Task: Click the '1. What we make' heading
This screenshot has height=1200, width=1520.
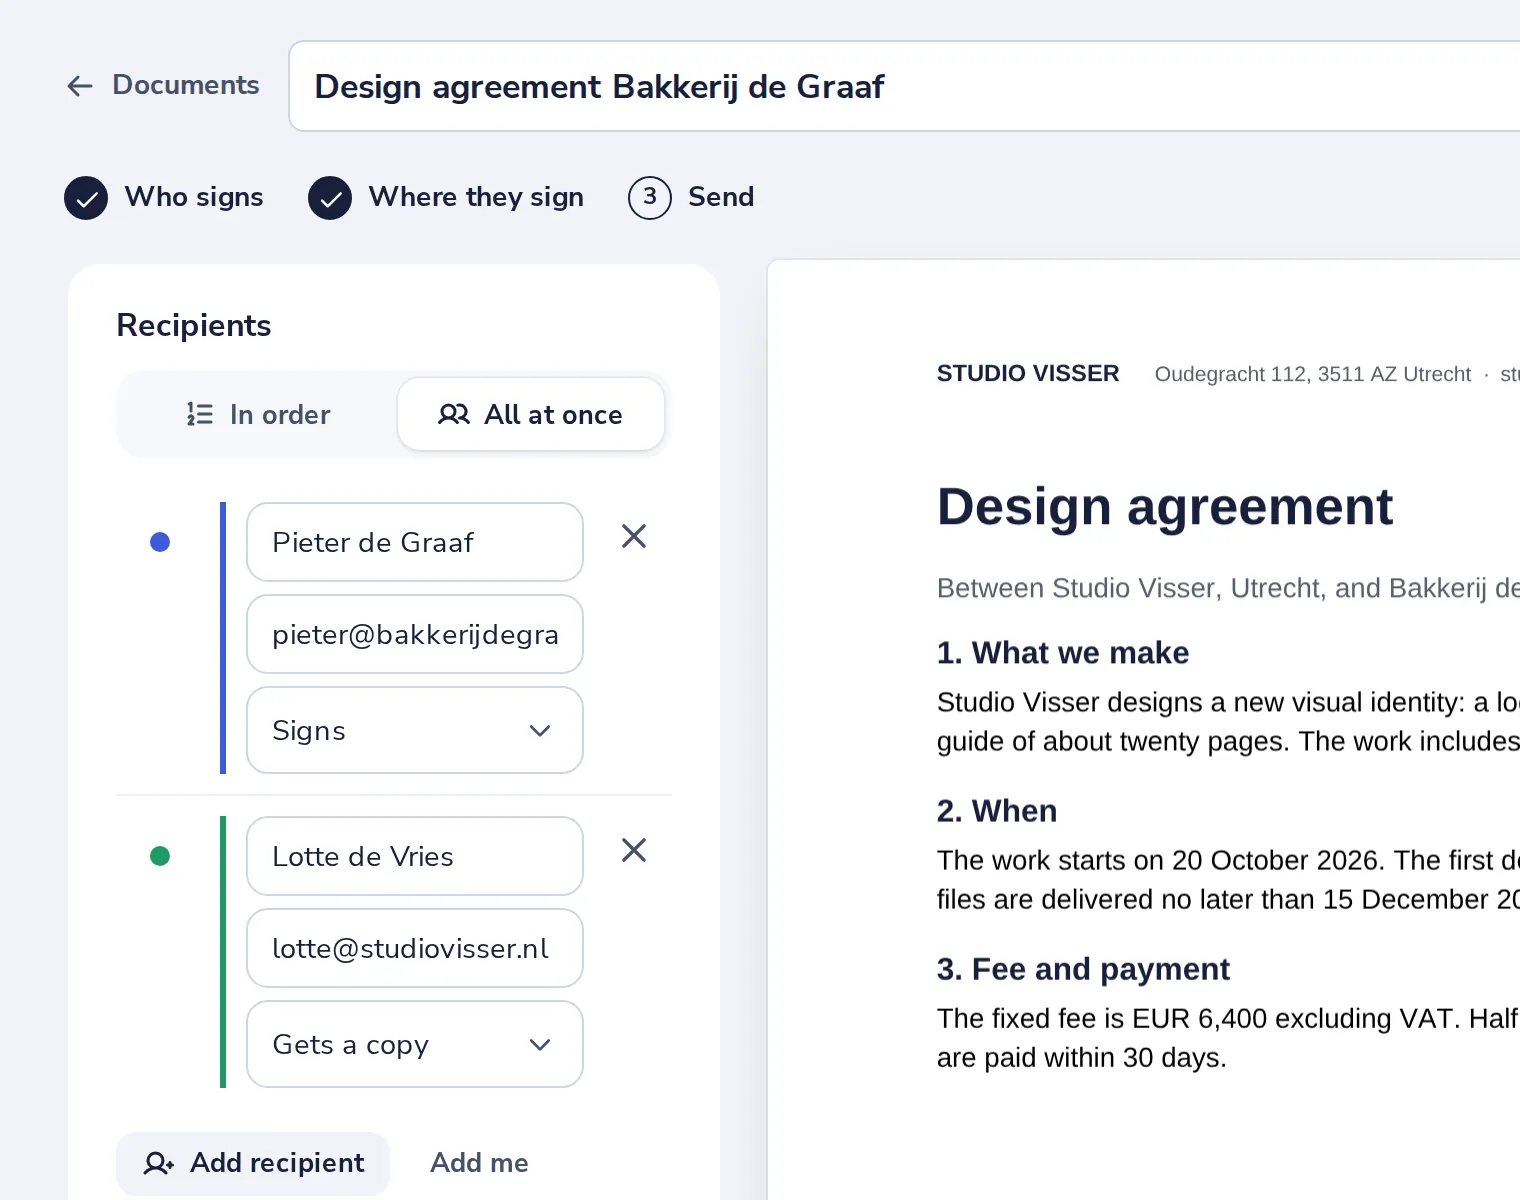Action: 1063,653
